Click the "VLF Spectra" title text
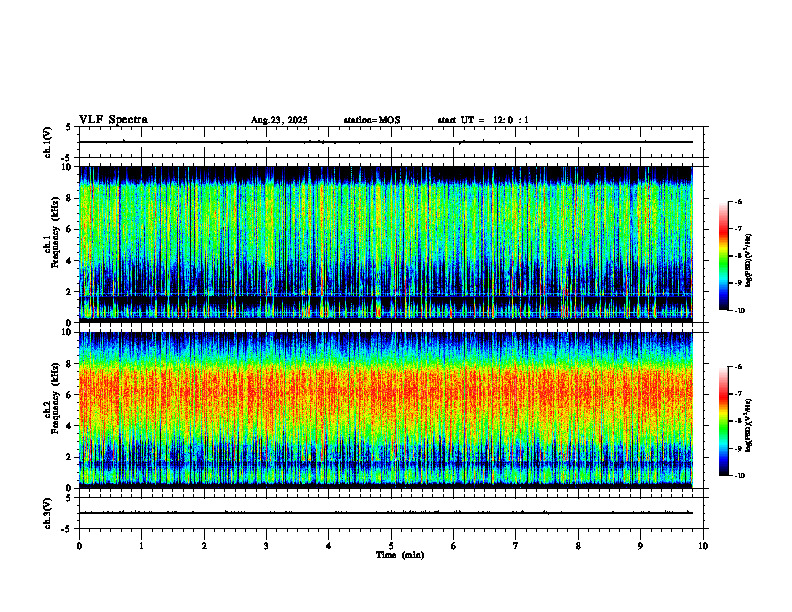 [x=113, y=120]
